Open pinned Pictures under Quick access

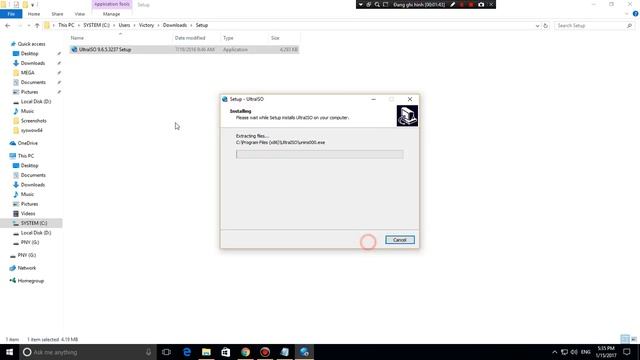tap(29, 92)
